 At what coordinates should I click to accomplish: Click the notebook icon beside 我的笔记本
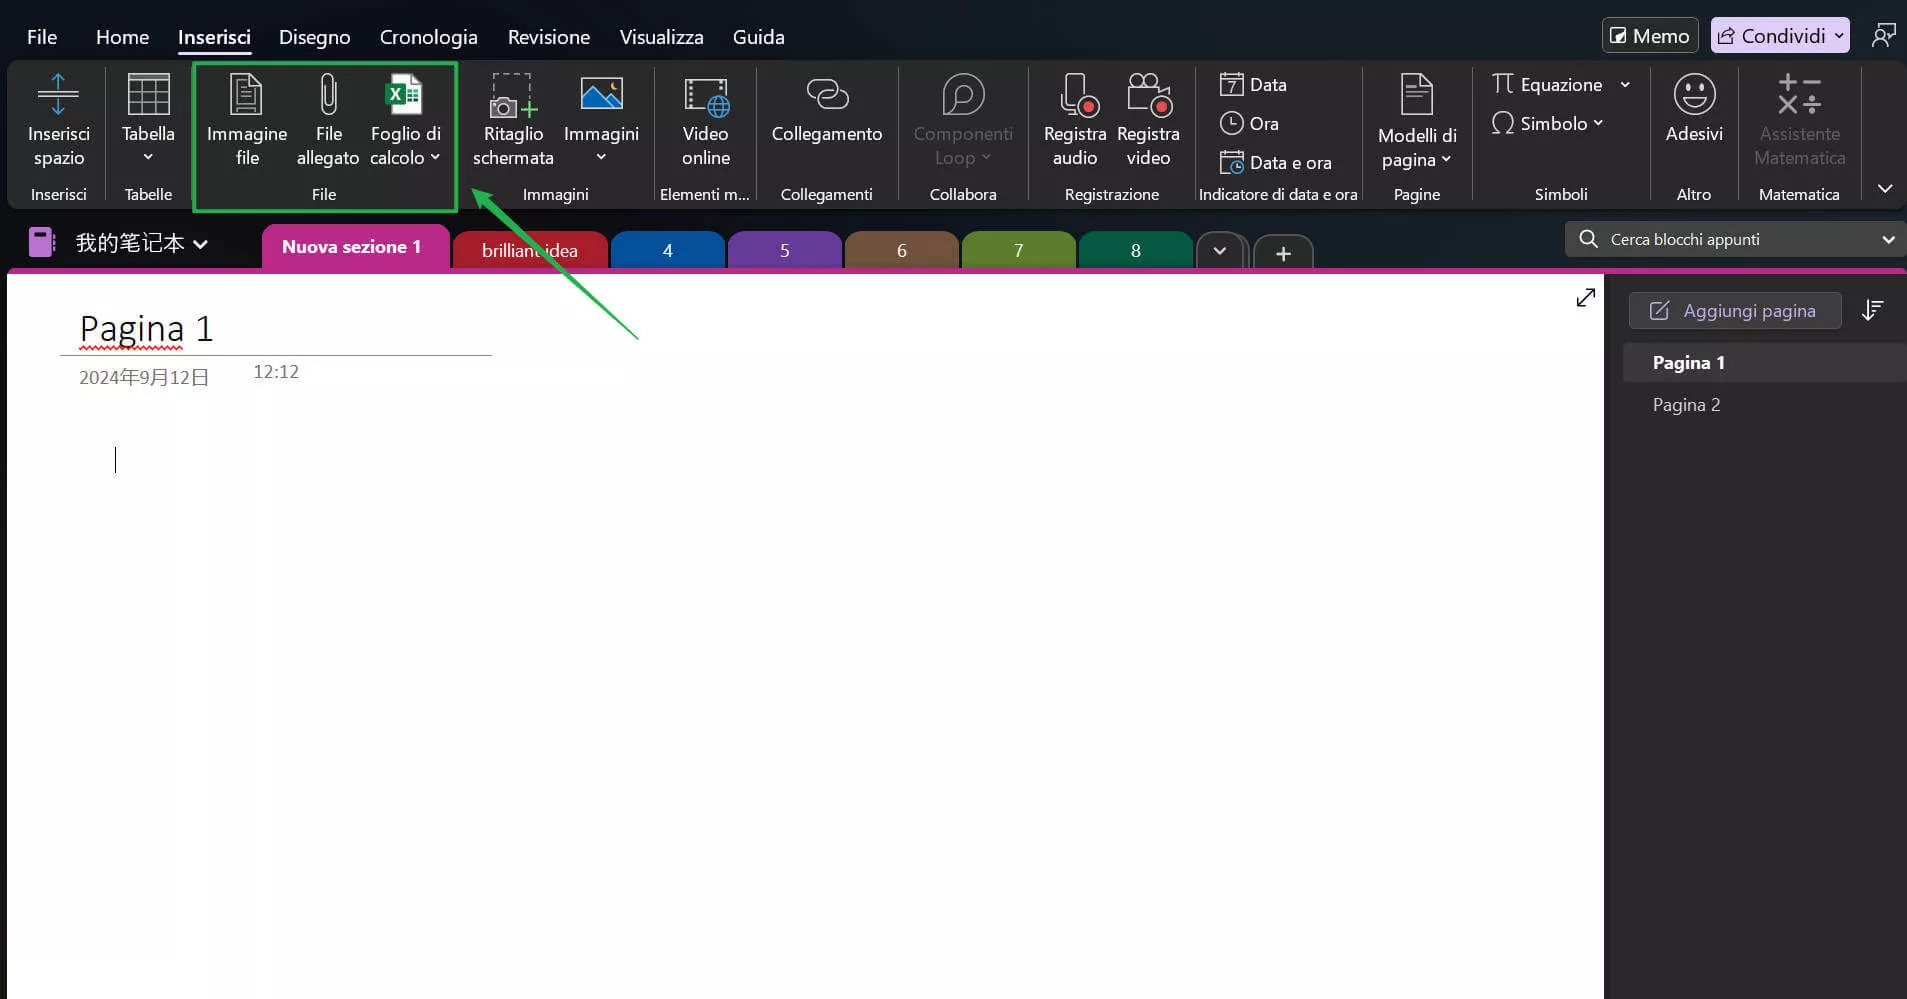[42, 242]
